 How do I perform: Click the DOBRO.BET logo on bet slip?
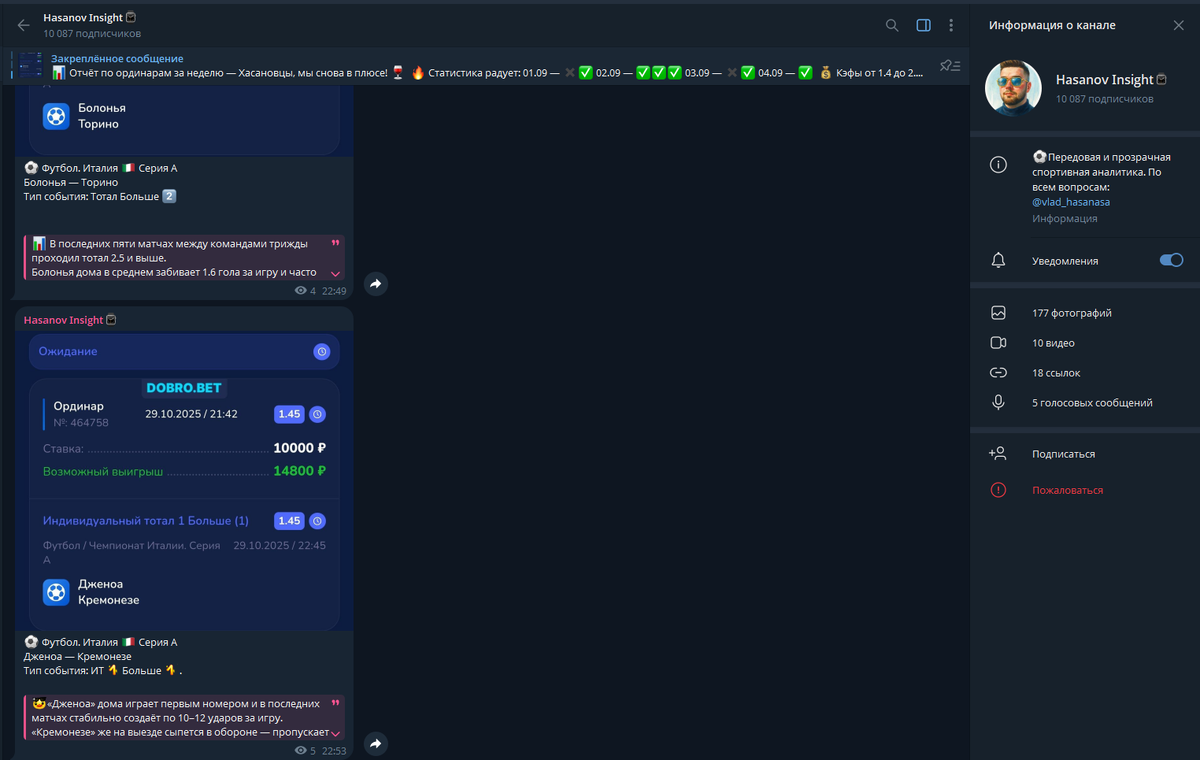[x=186, y=389]
